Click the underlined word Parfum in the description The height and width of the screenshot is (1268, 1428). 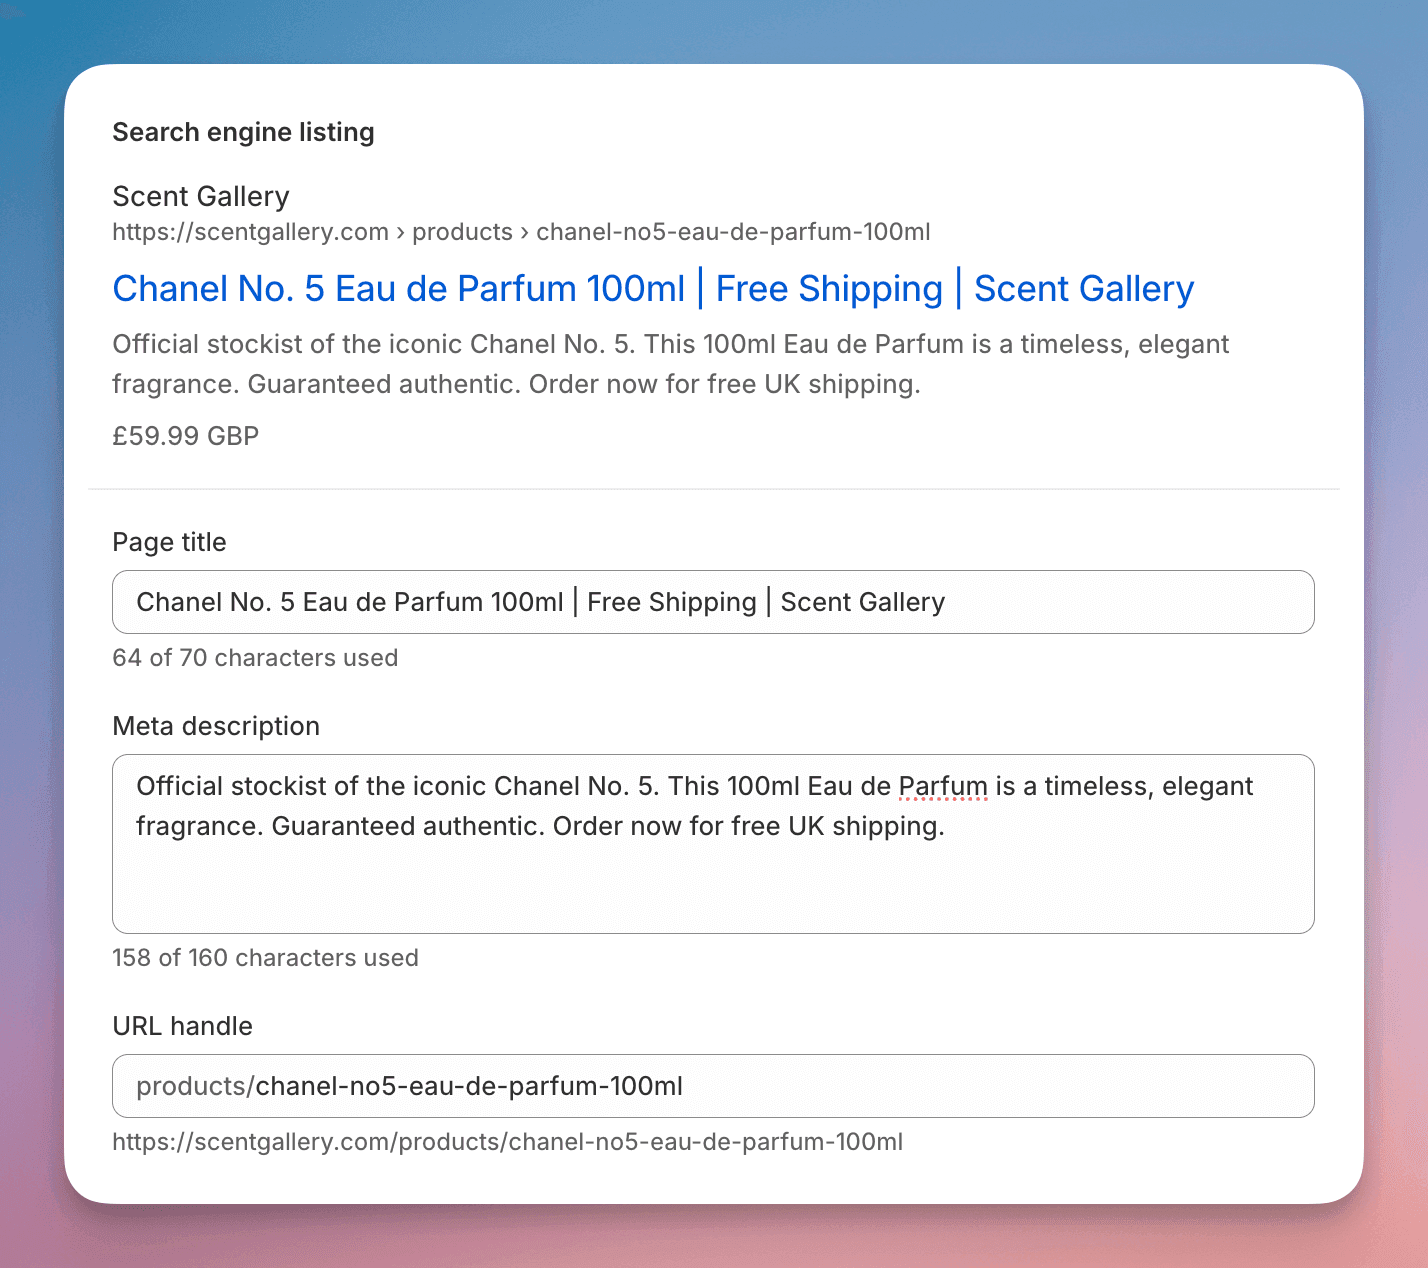click(941, 786)
